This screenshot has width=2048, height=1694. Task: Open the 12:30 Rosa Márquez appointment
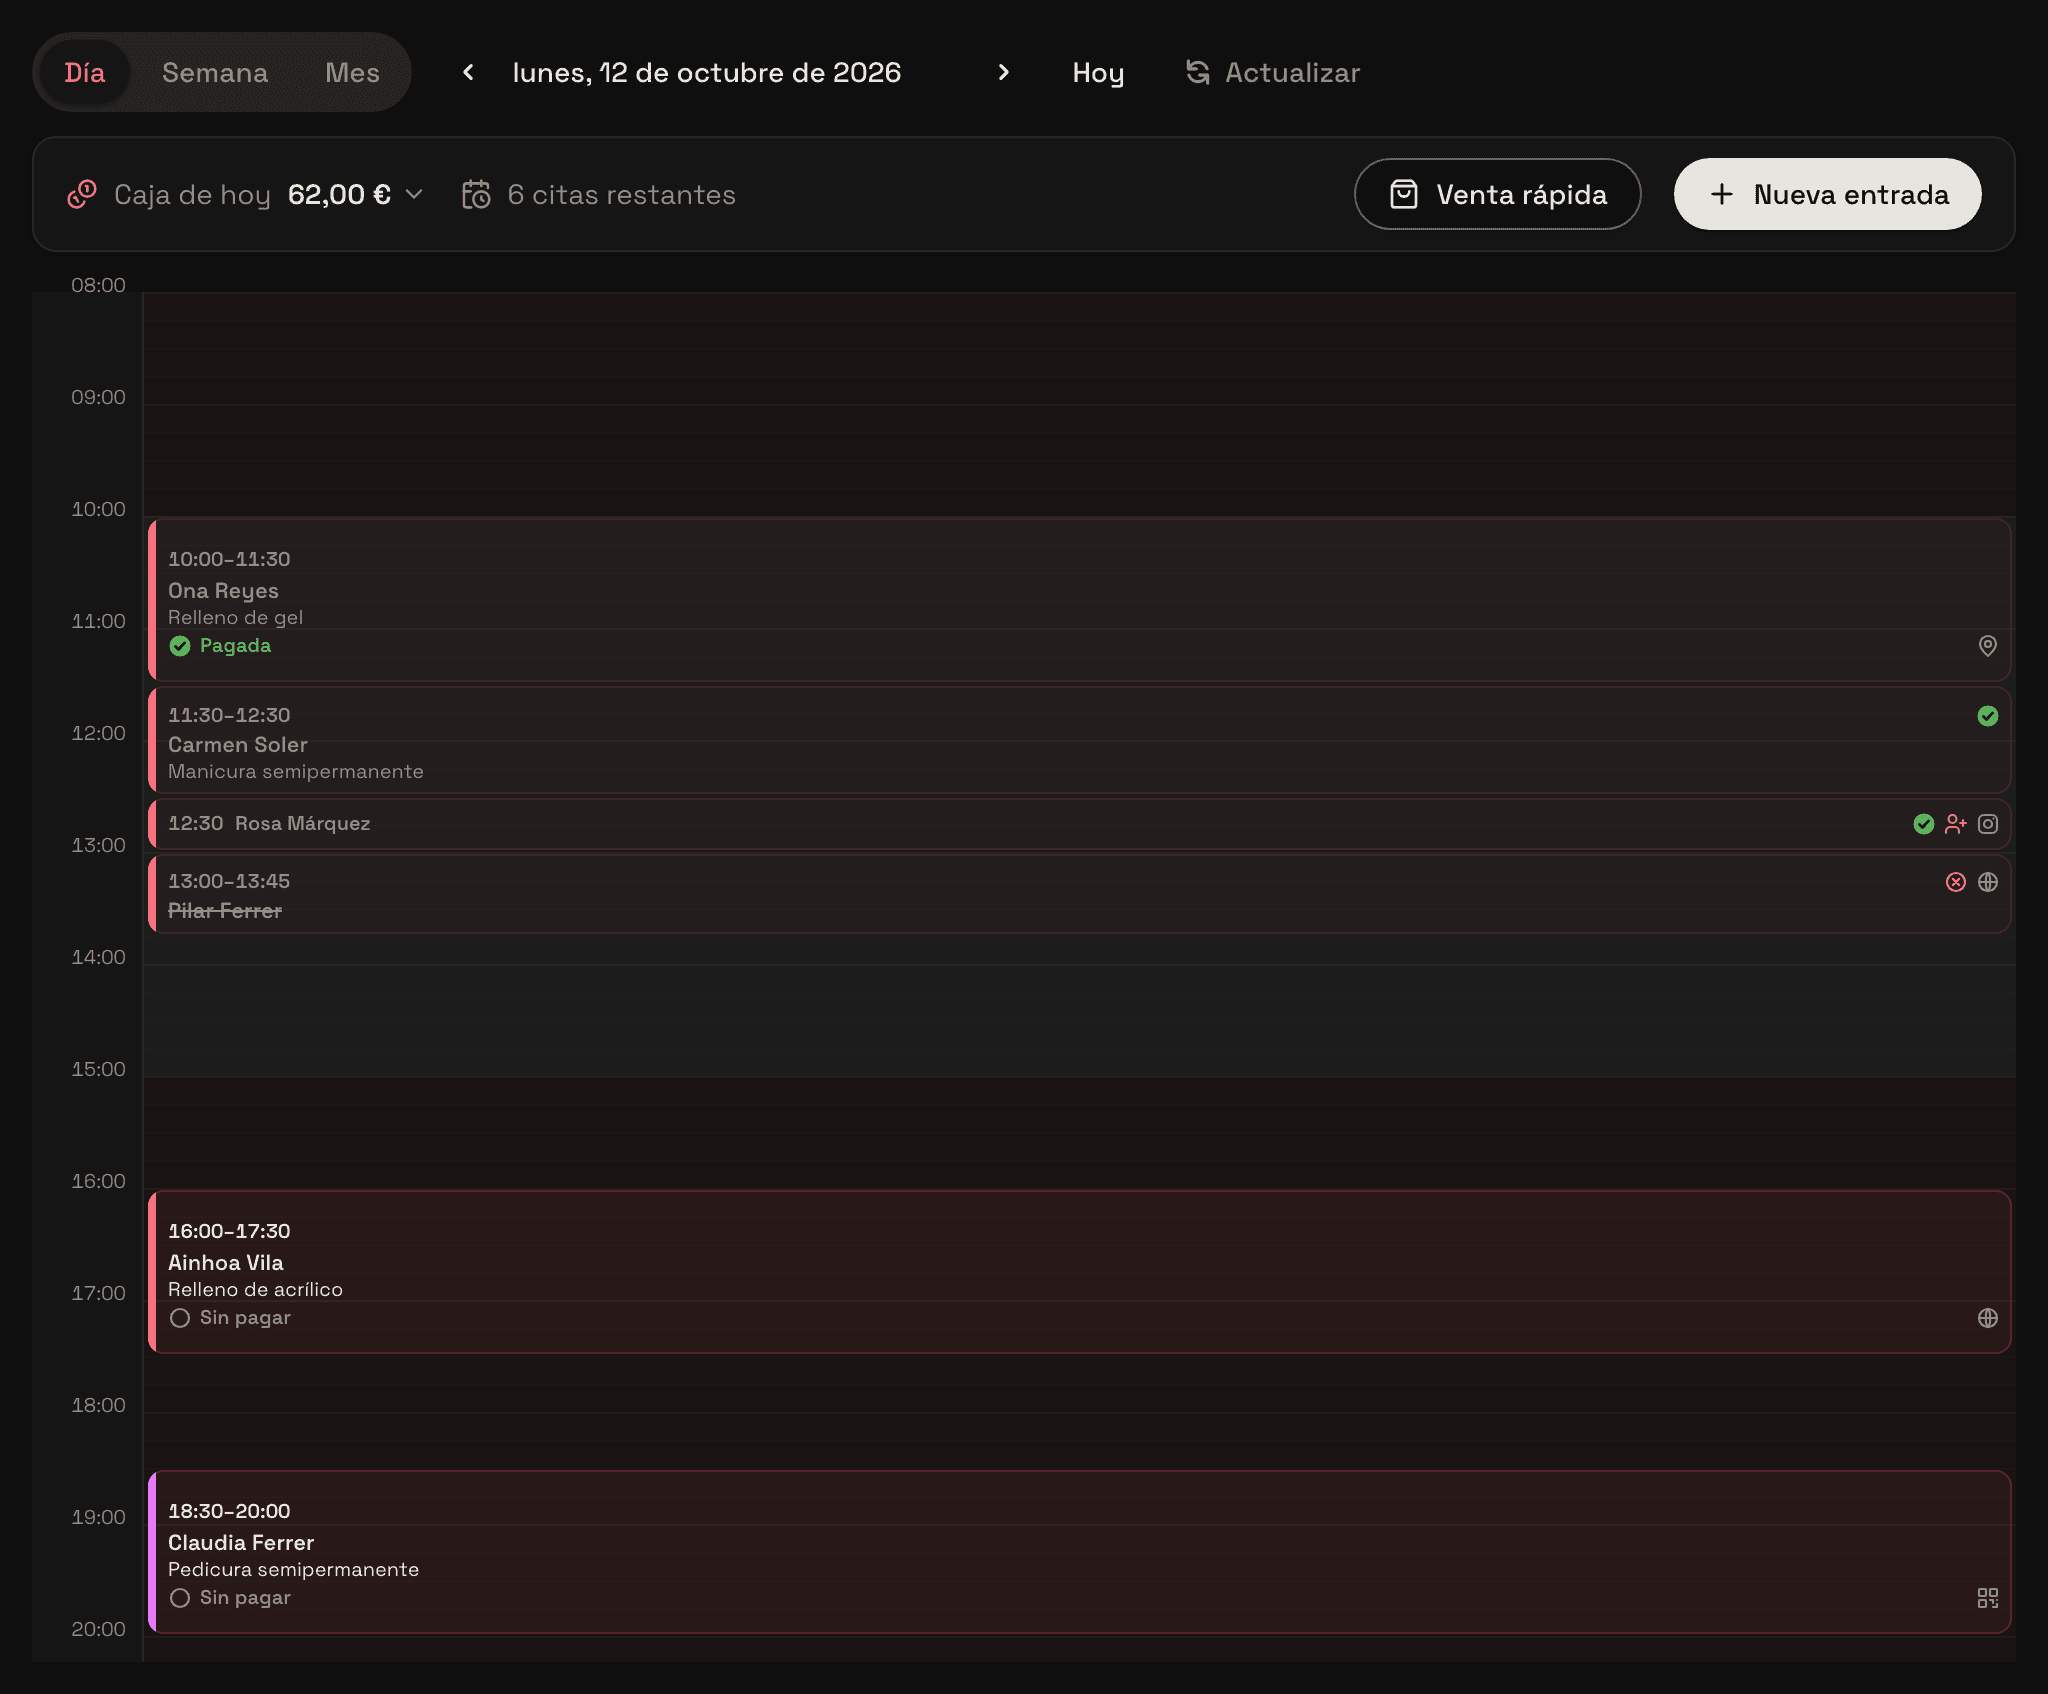1079,824
